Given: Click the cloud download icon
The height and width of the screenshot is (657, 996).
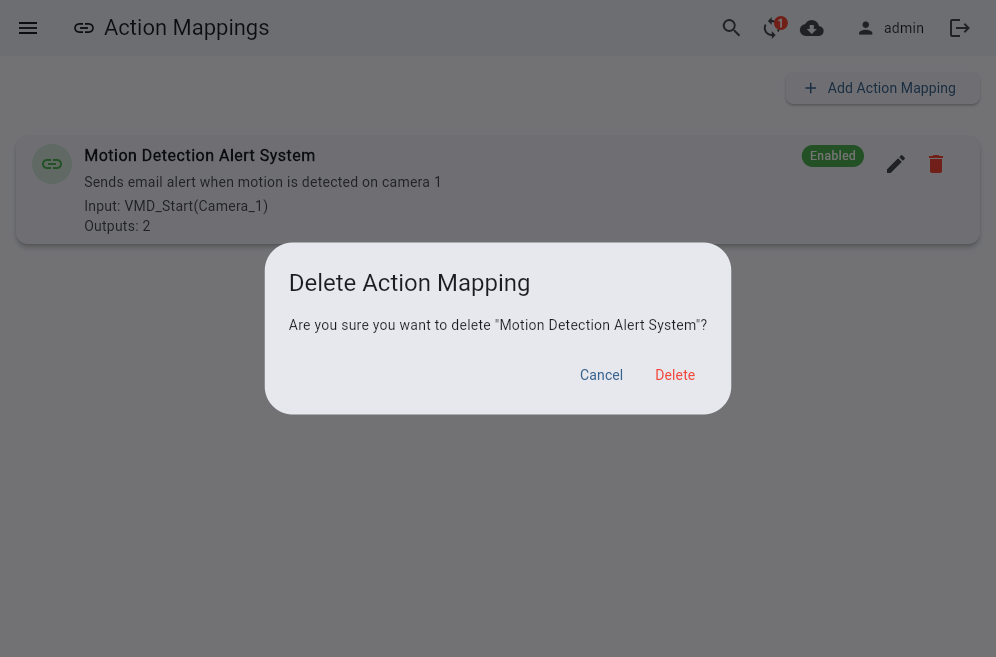Looking at the screenshot, I should click(812, 28).
